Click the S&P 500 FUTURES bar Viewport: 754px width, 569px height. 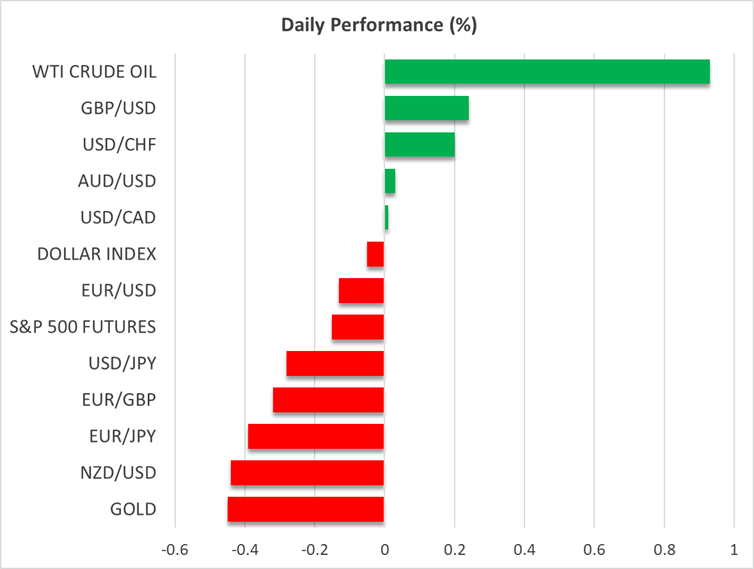[x=358, y=327]
